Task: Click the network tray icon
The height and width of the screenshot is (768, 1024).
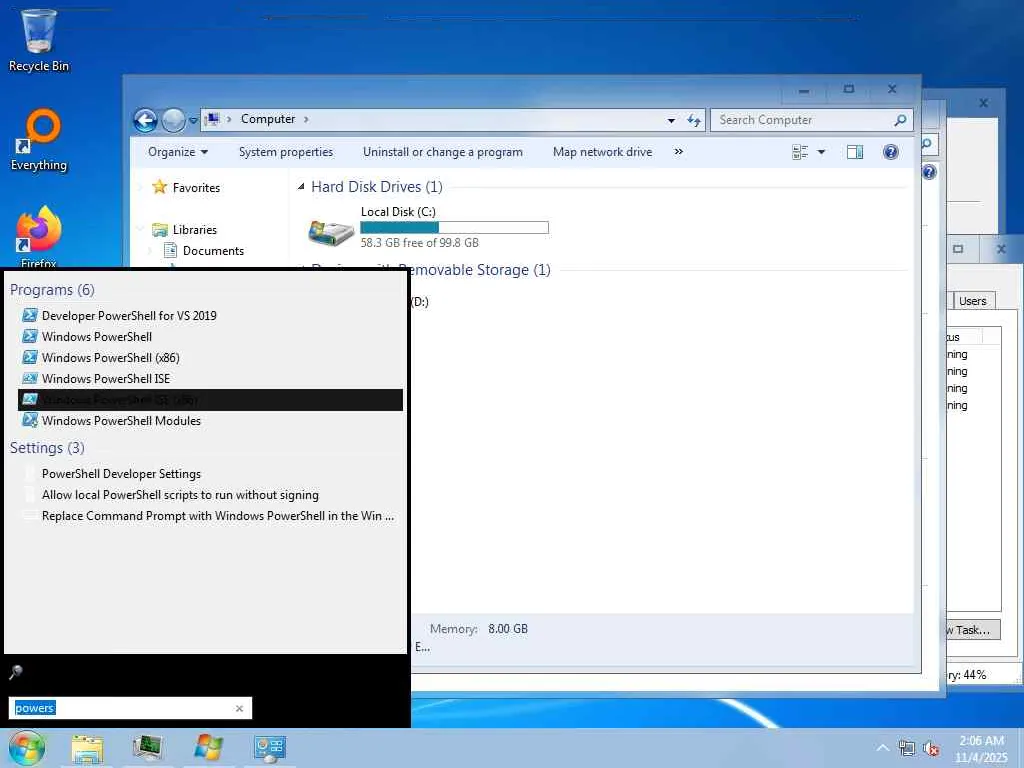Action: [906, 748]
